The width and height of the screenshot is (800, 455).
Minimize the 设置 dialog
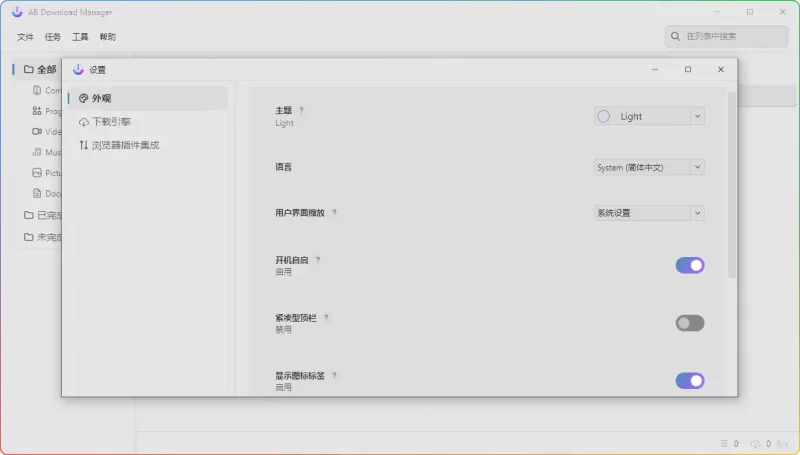pyautogui.click(x=655, y=69)
